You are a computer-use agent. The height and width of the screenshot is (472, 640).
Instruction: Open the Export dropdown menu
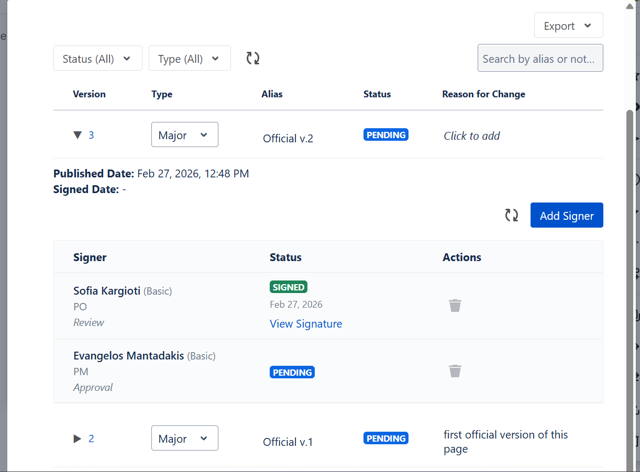coord(568,26)
